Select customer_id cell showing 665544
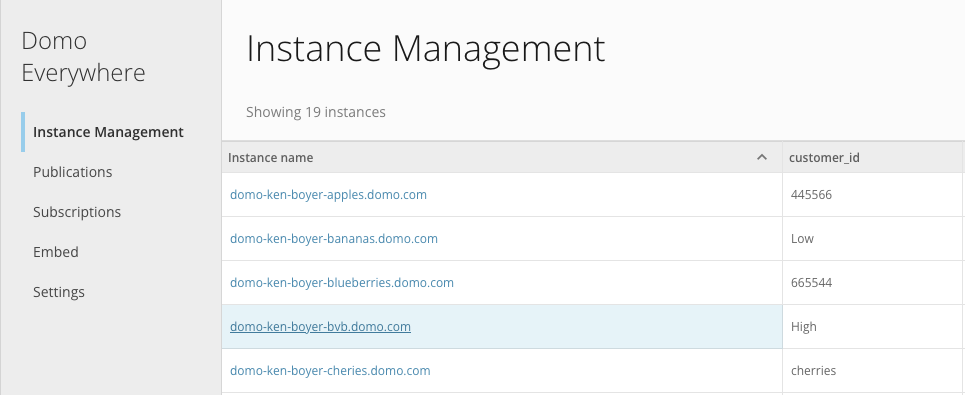 [x=872, y=282]
